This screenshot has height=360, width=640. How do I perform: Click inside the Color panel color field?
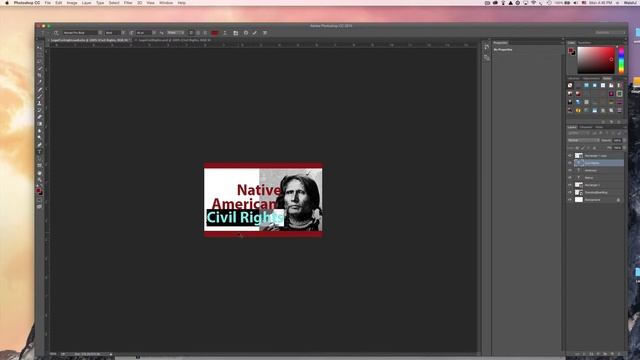[x=596, y=60]
